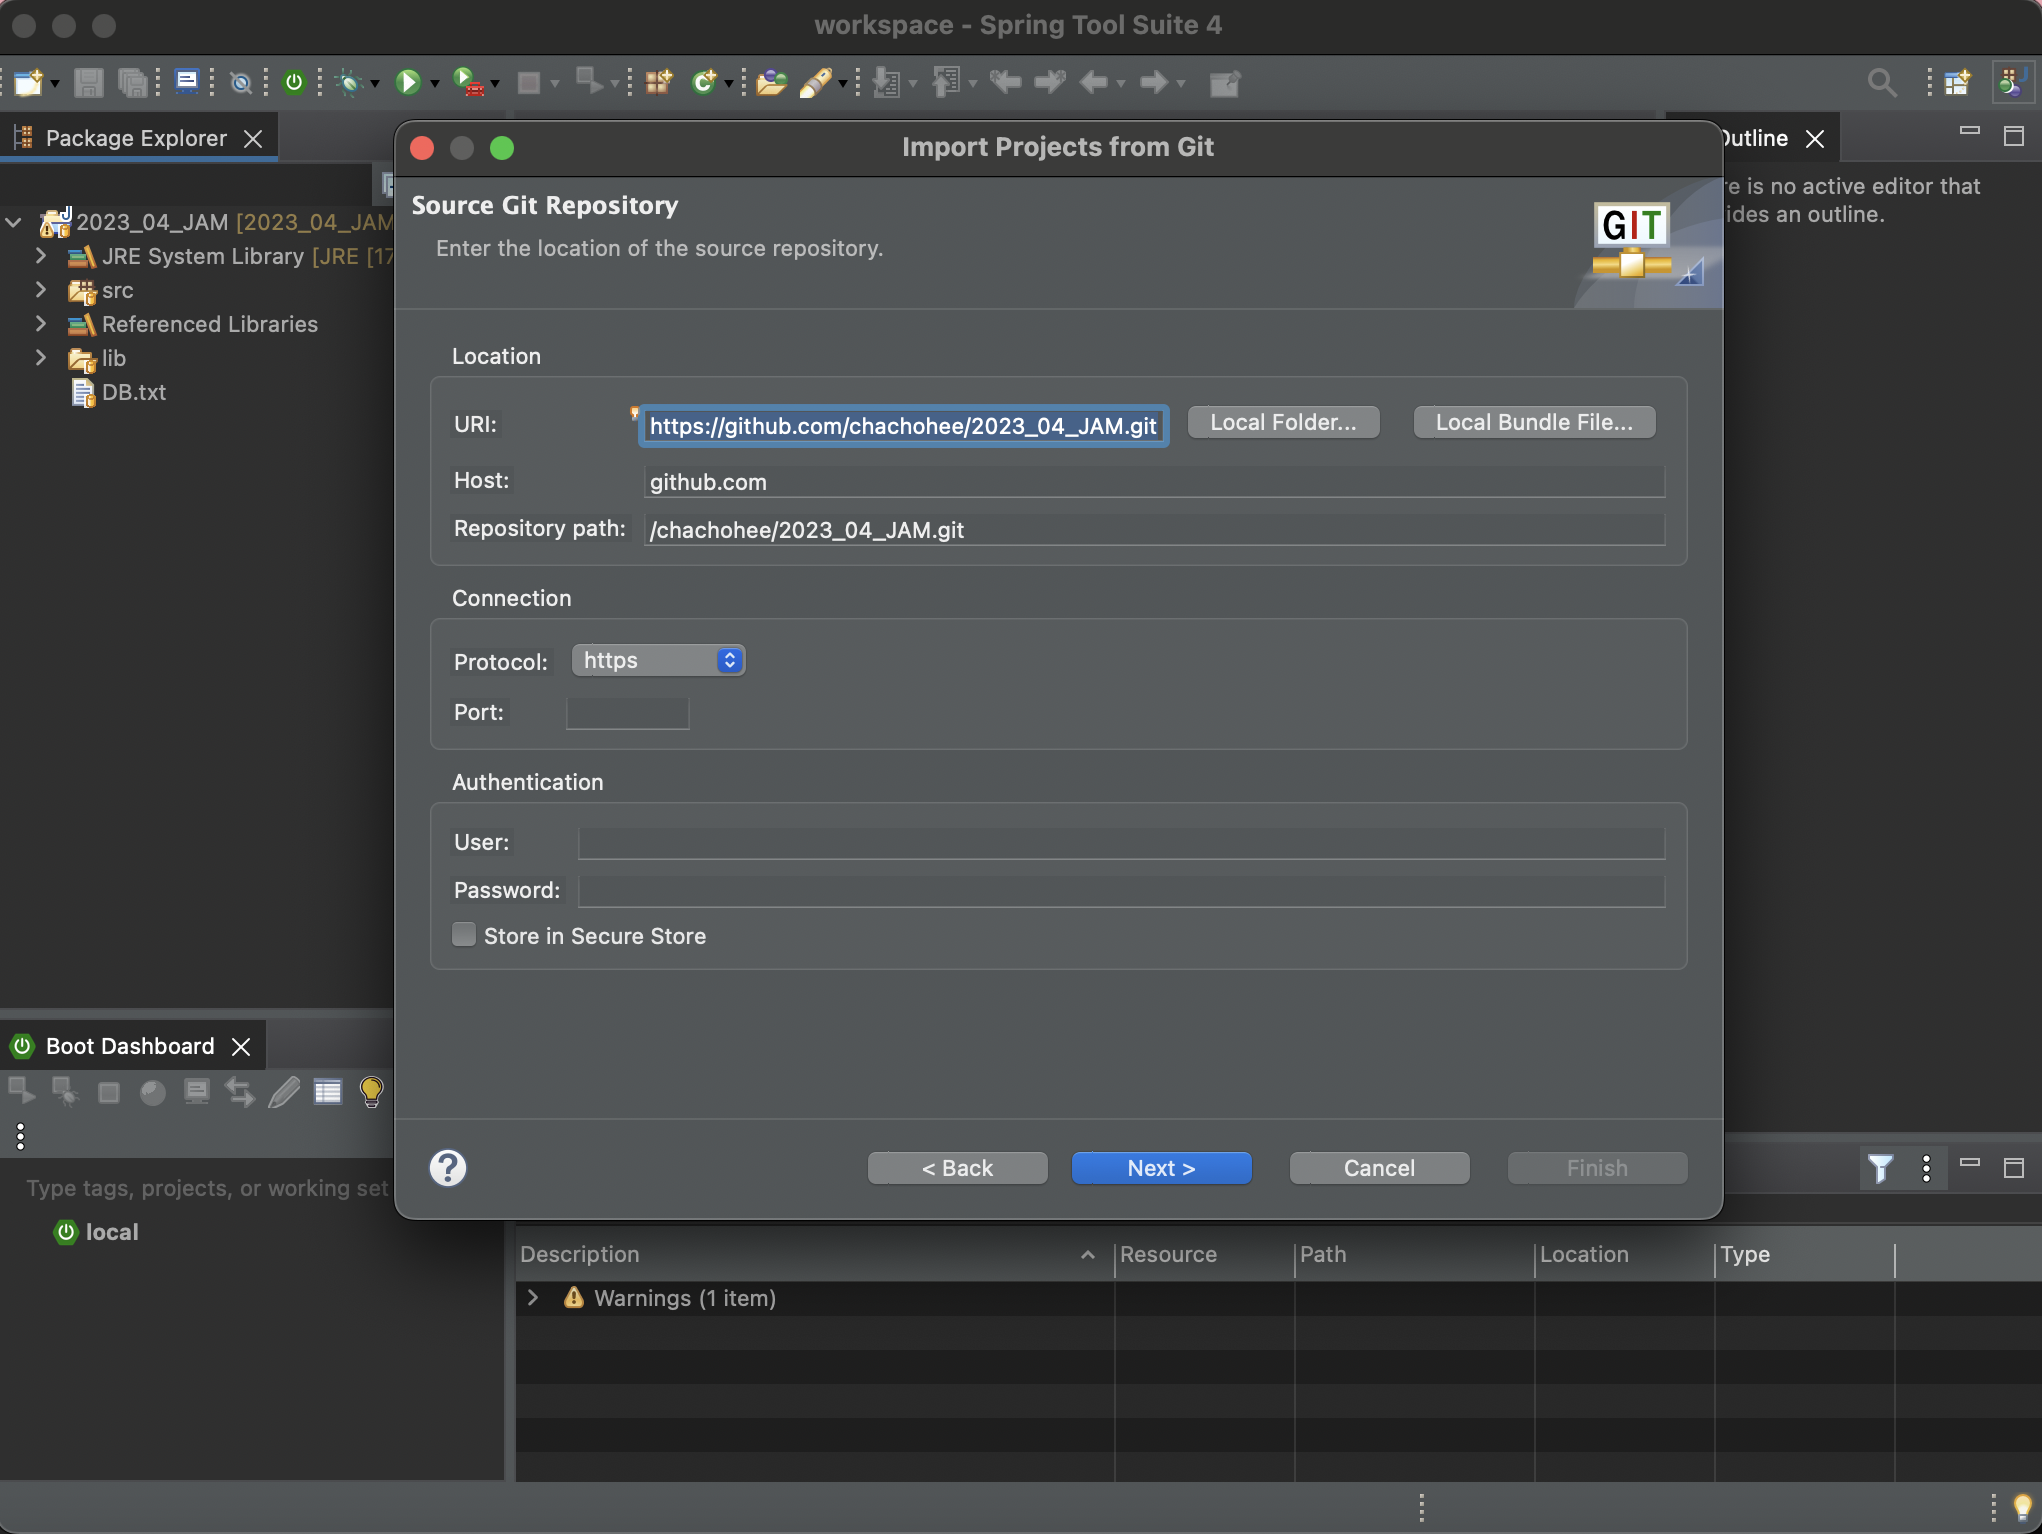The width and height of the screenshot is (2042, 1534).
Task: Click the Open Perspective icon
Action: point(1958,82)
